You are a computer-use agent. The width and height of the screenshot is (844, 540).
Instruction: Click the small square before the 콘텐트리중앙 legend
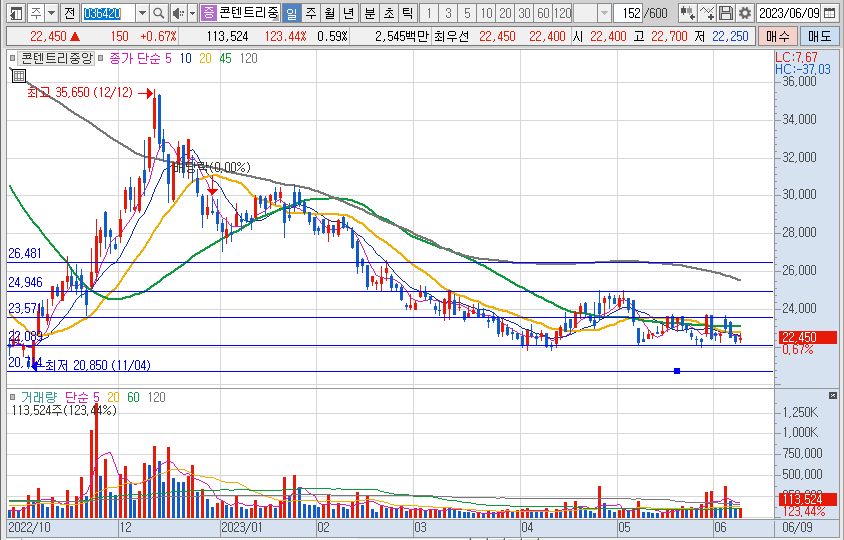pyautogui.click(x=12, y=58)
